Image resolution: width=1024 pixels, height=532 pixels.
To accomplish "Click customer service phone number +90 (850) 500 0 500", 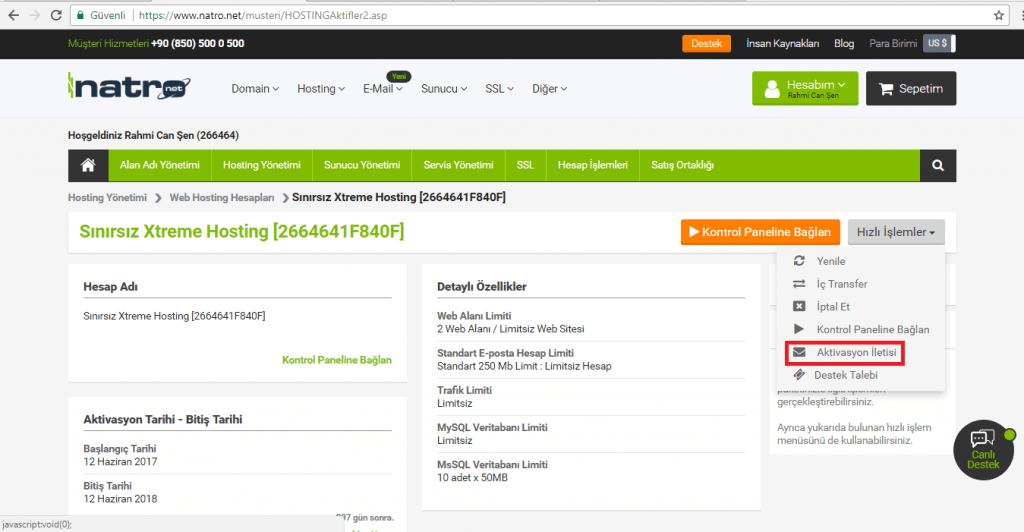I will coord(198,43).
